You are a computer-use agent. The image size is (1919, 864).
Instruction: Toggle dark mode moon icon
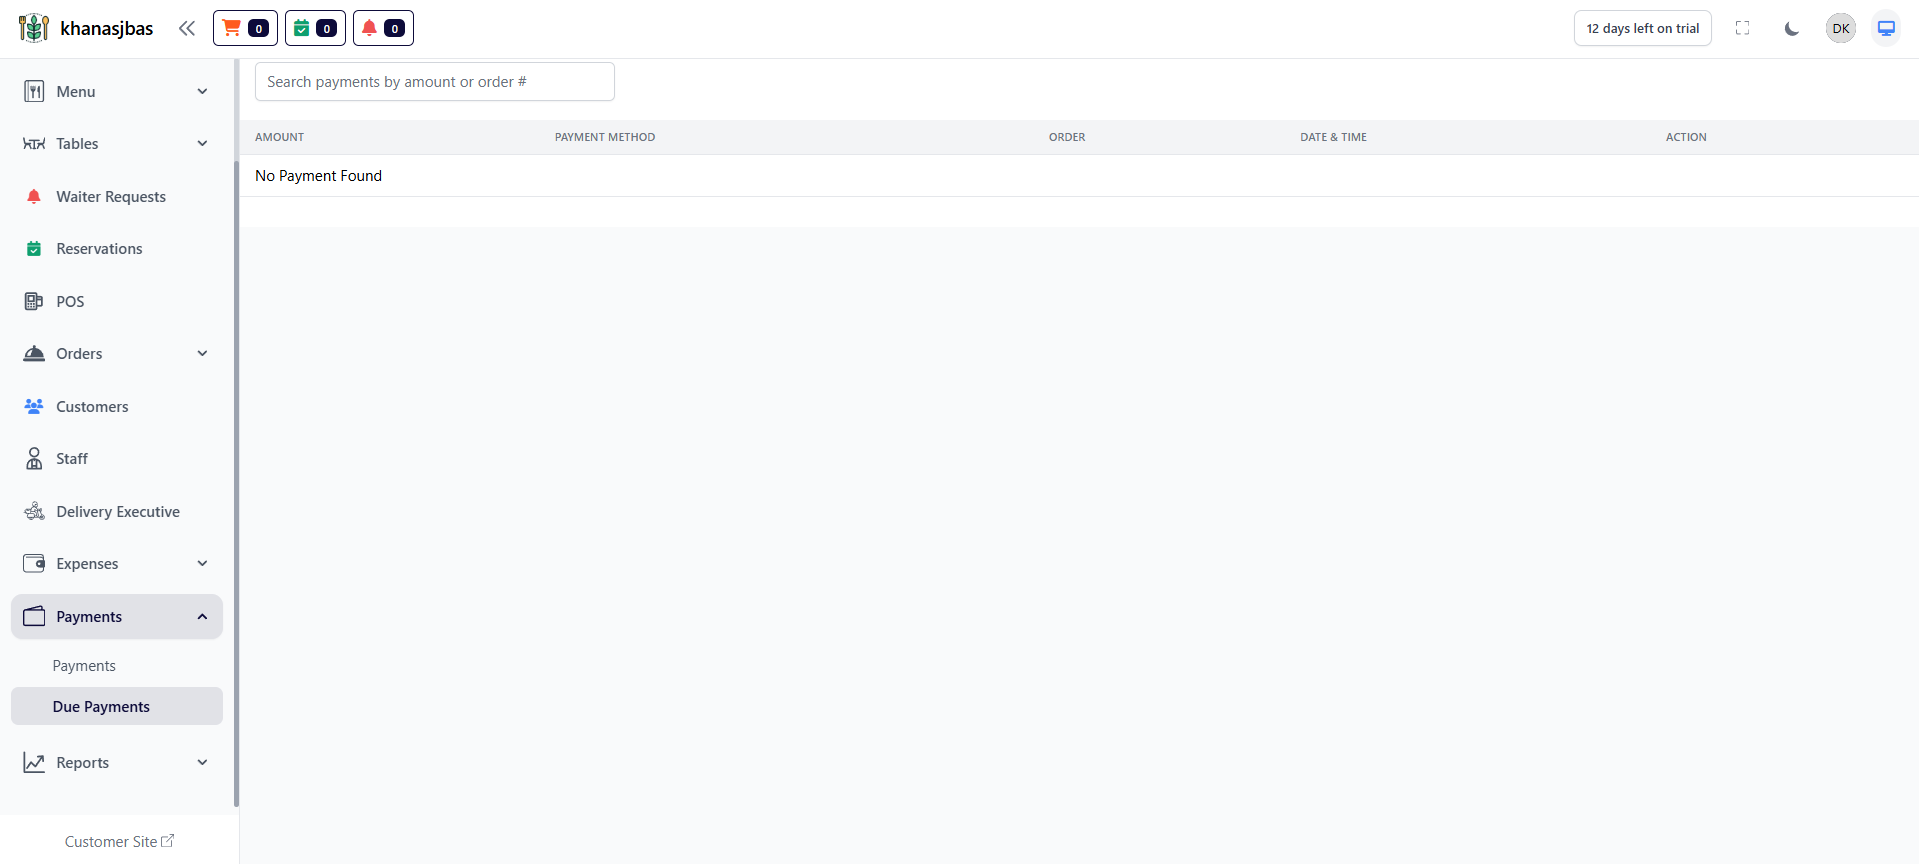(x=1792, y=28)
